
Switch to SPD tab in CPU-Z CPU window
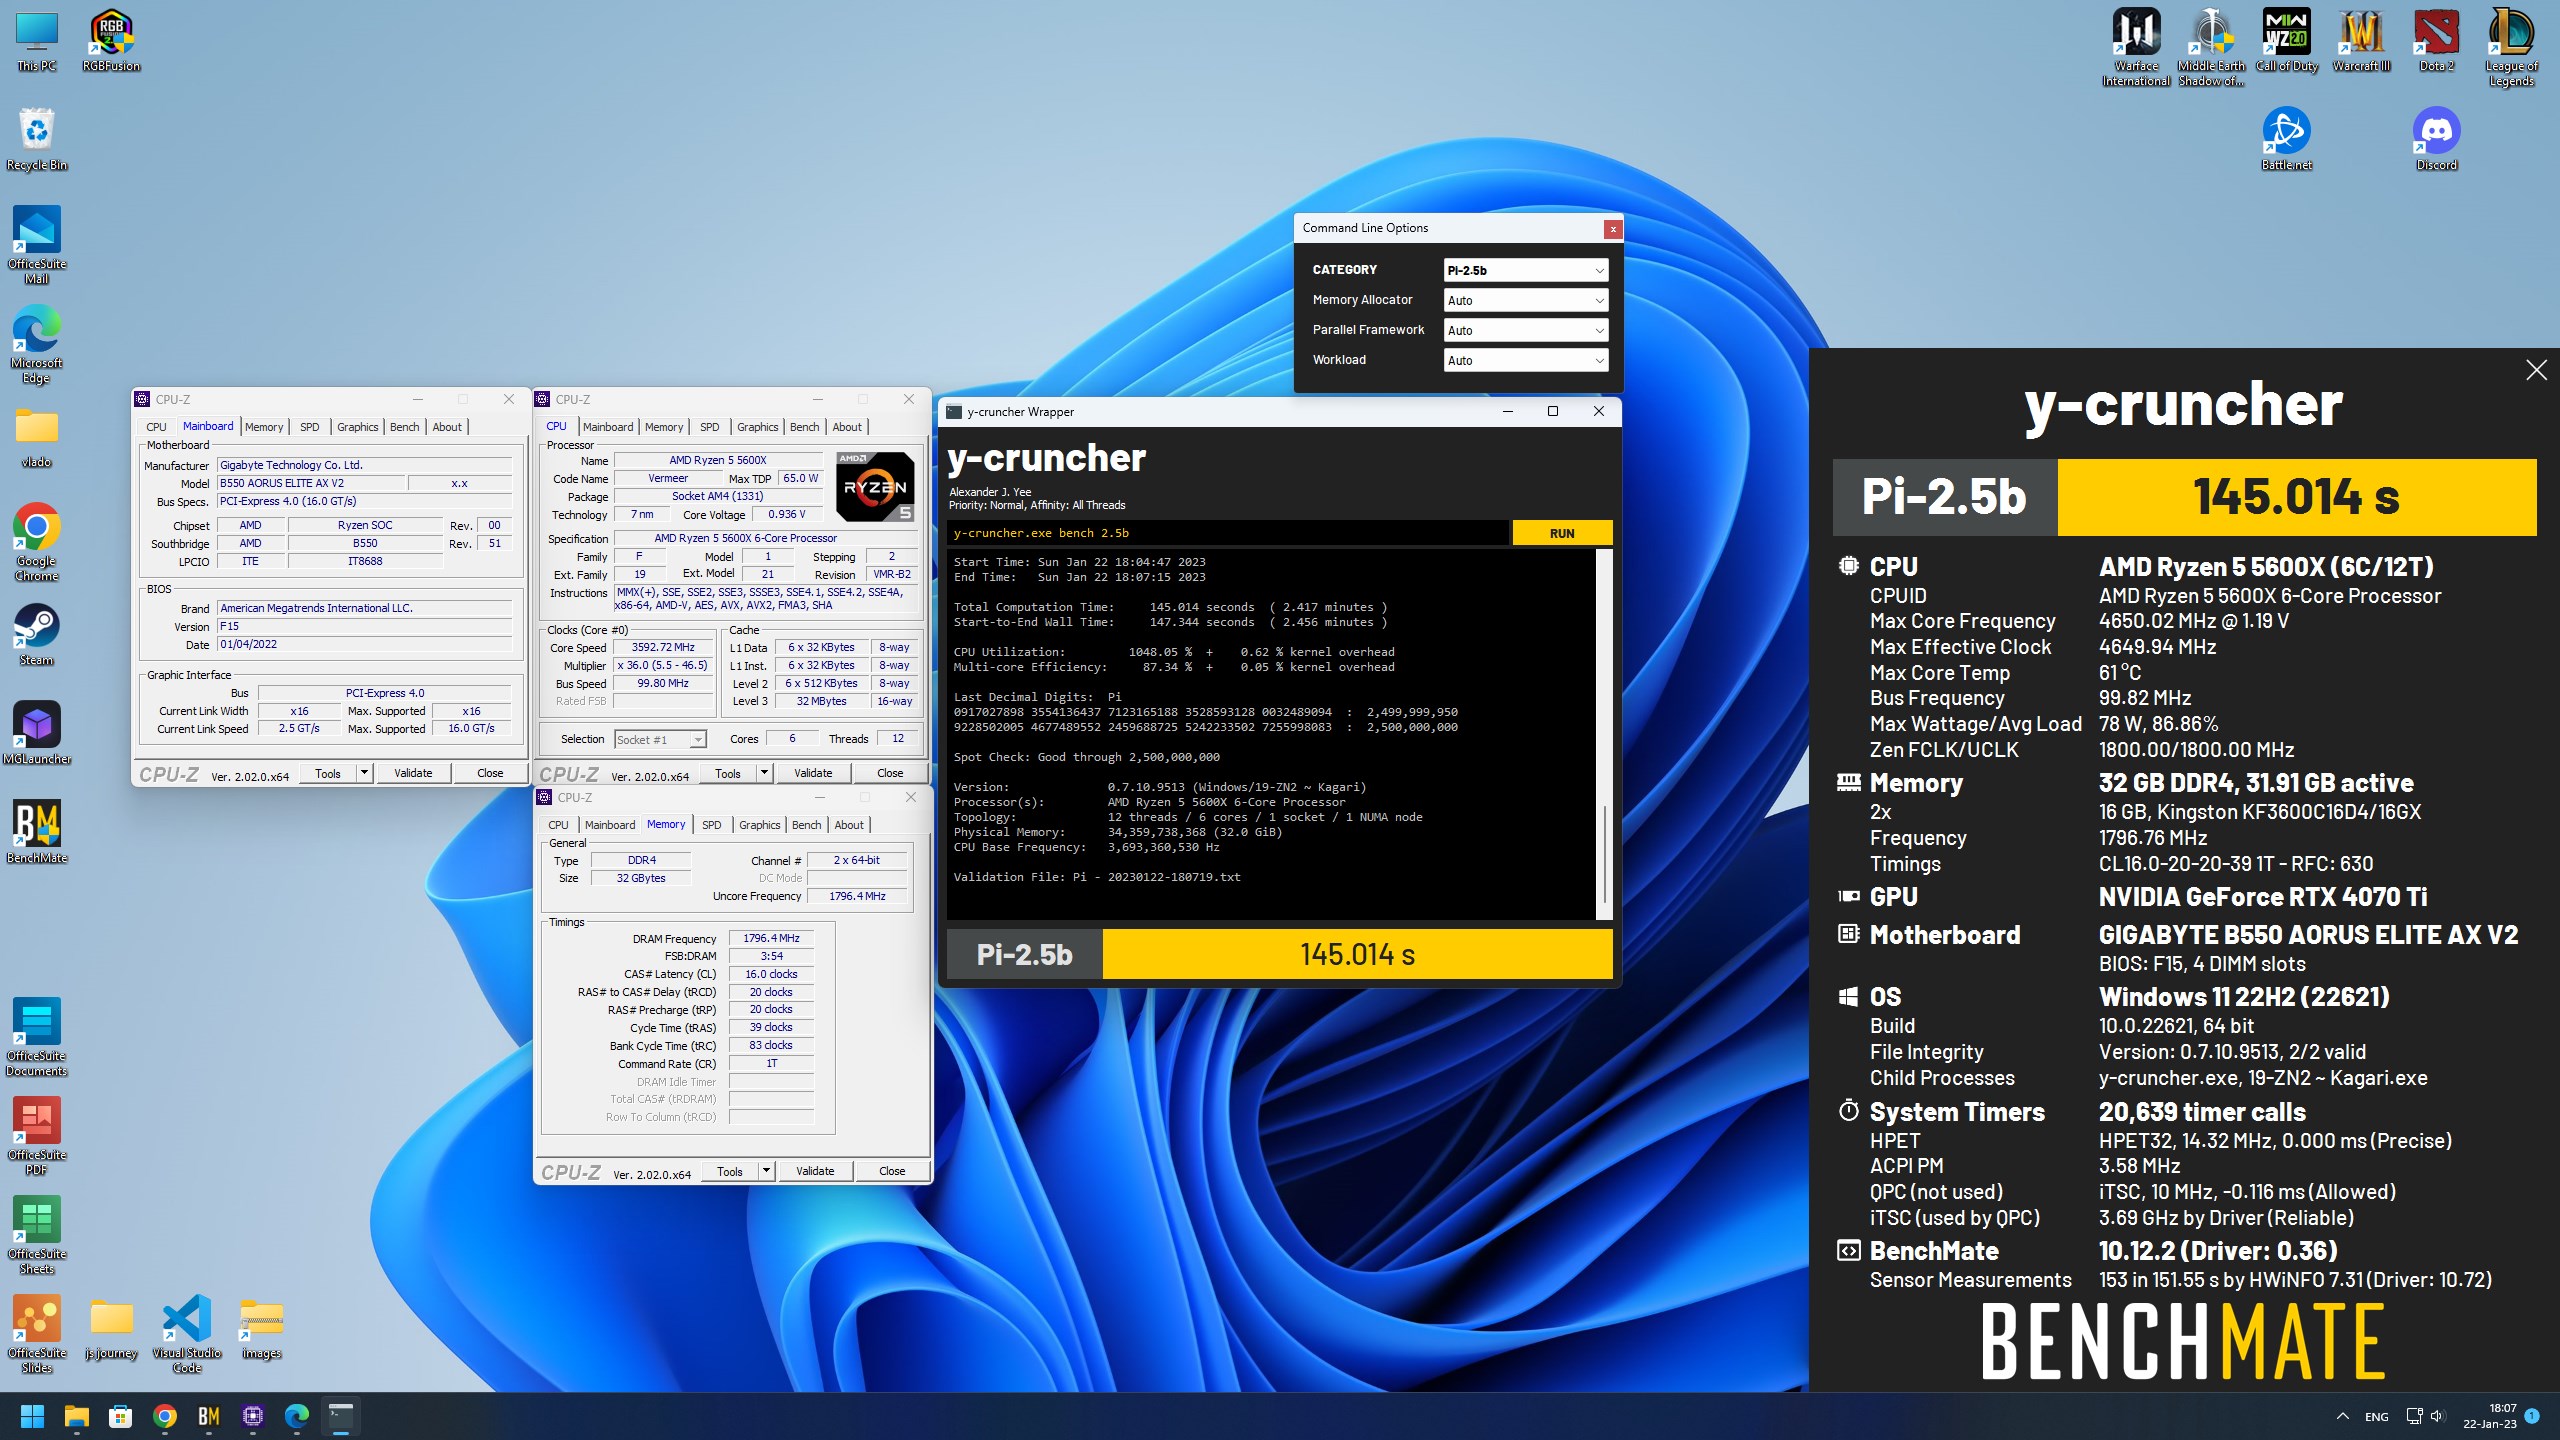[x=709, y=427]
